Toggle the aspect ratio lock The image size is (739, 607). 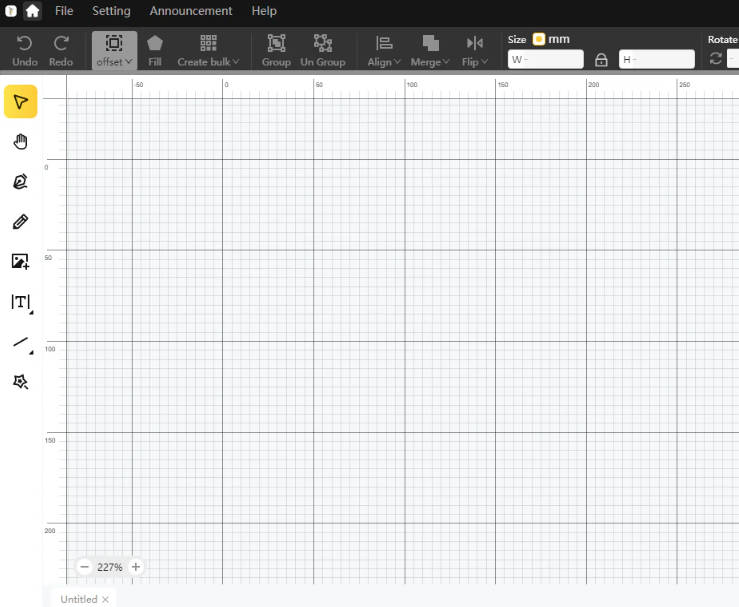(x=601, y=60)
